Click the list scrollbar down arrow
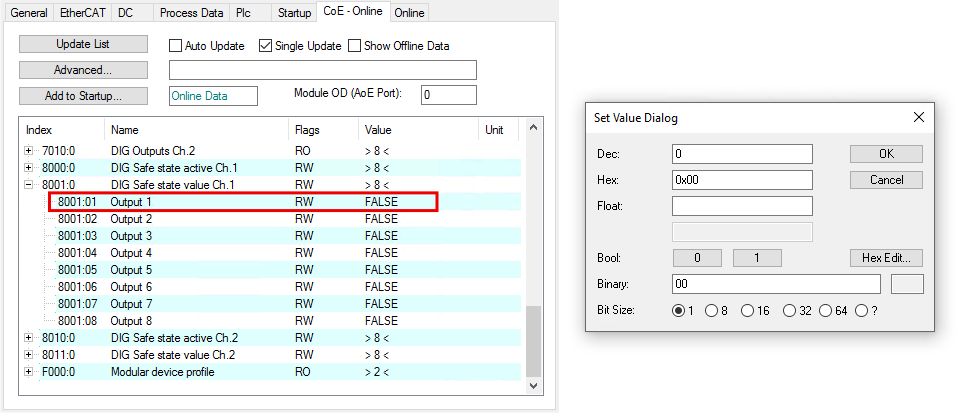The height and width of the screenshot is (413, 956). (x=533, y=386)
